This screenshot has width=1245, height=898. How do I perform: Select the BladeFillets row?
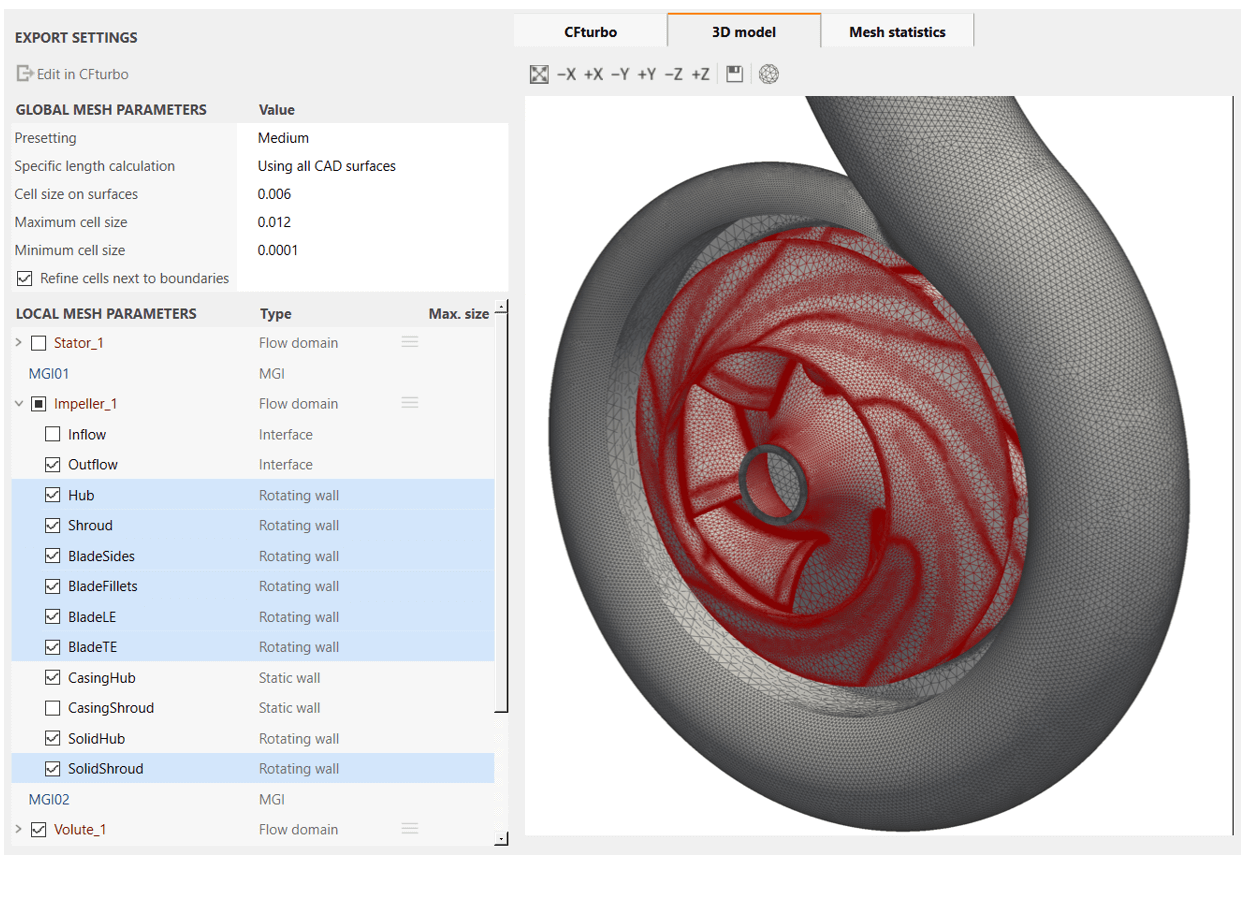253,586
